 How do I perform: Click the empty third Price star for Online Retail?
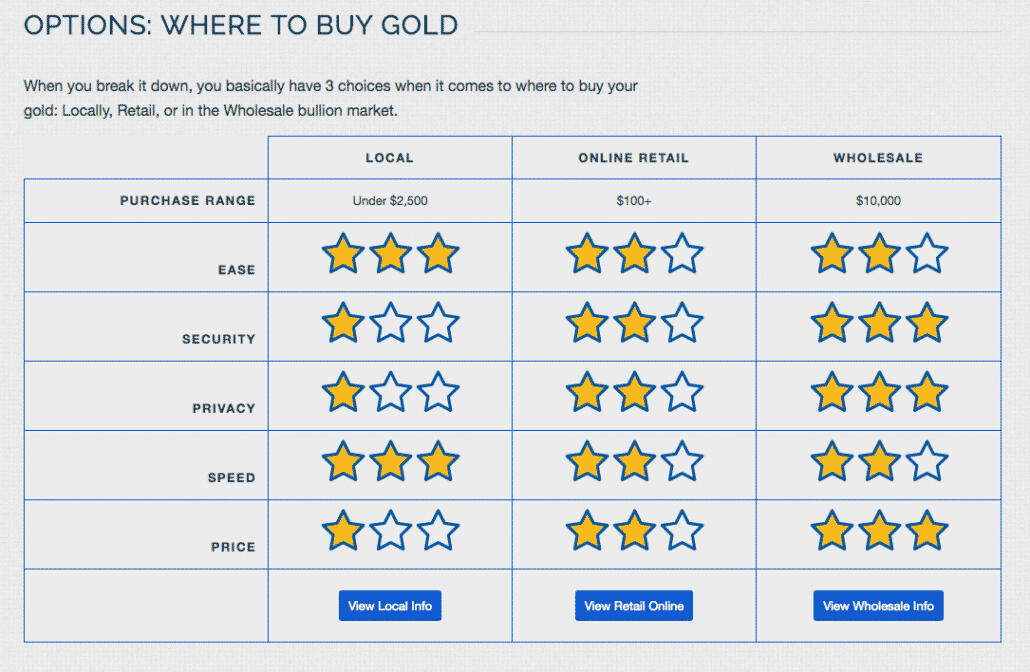pyautogui.click(x=681, y=532)
